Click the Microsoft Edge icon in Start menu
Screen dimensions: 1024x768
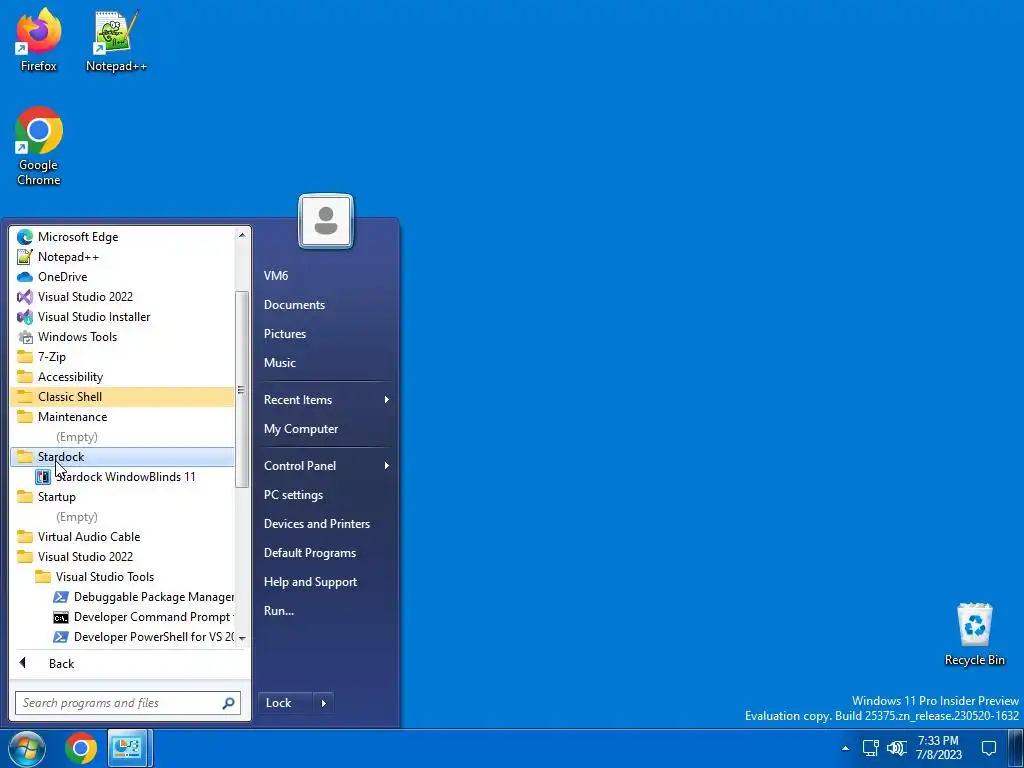pyautogui.click(x=25, y=237)
